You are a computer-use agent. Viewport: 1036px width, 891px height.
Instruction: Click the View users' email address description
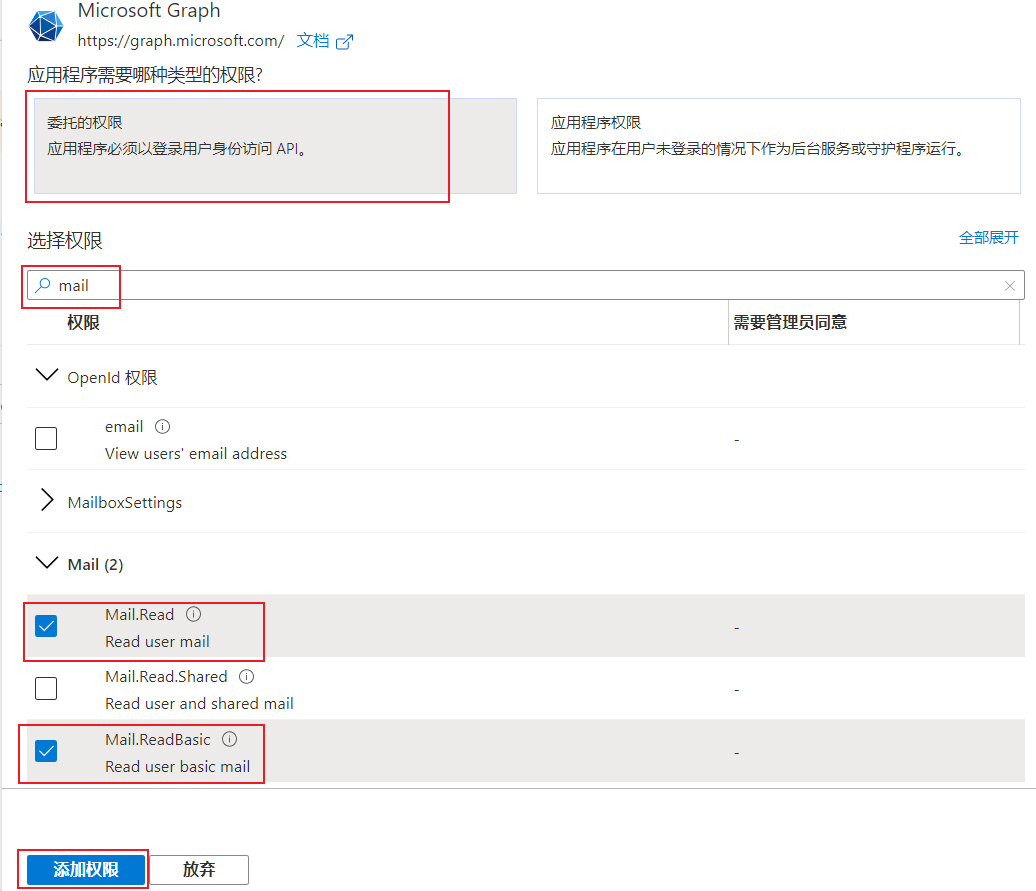196,454
